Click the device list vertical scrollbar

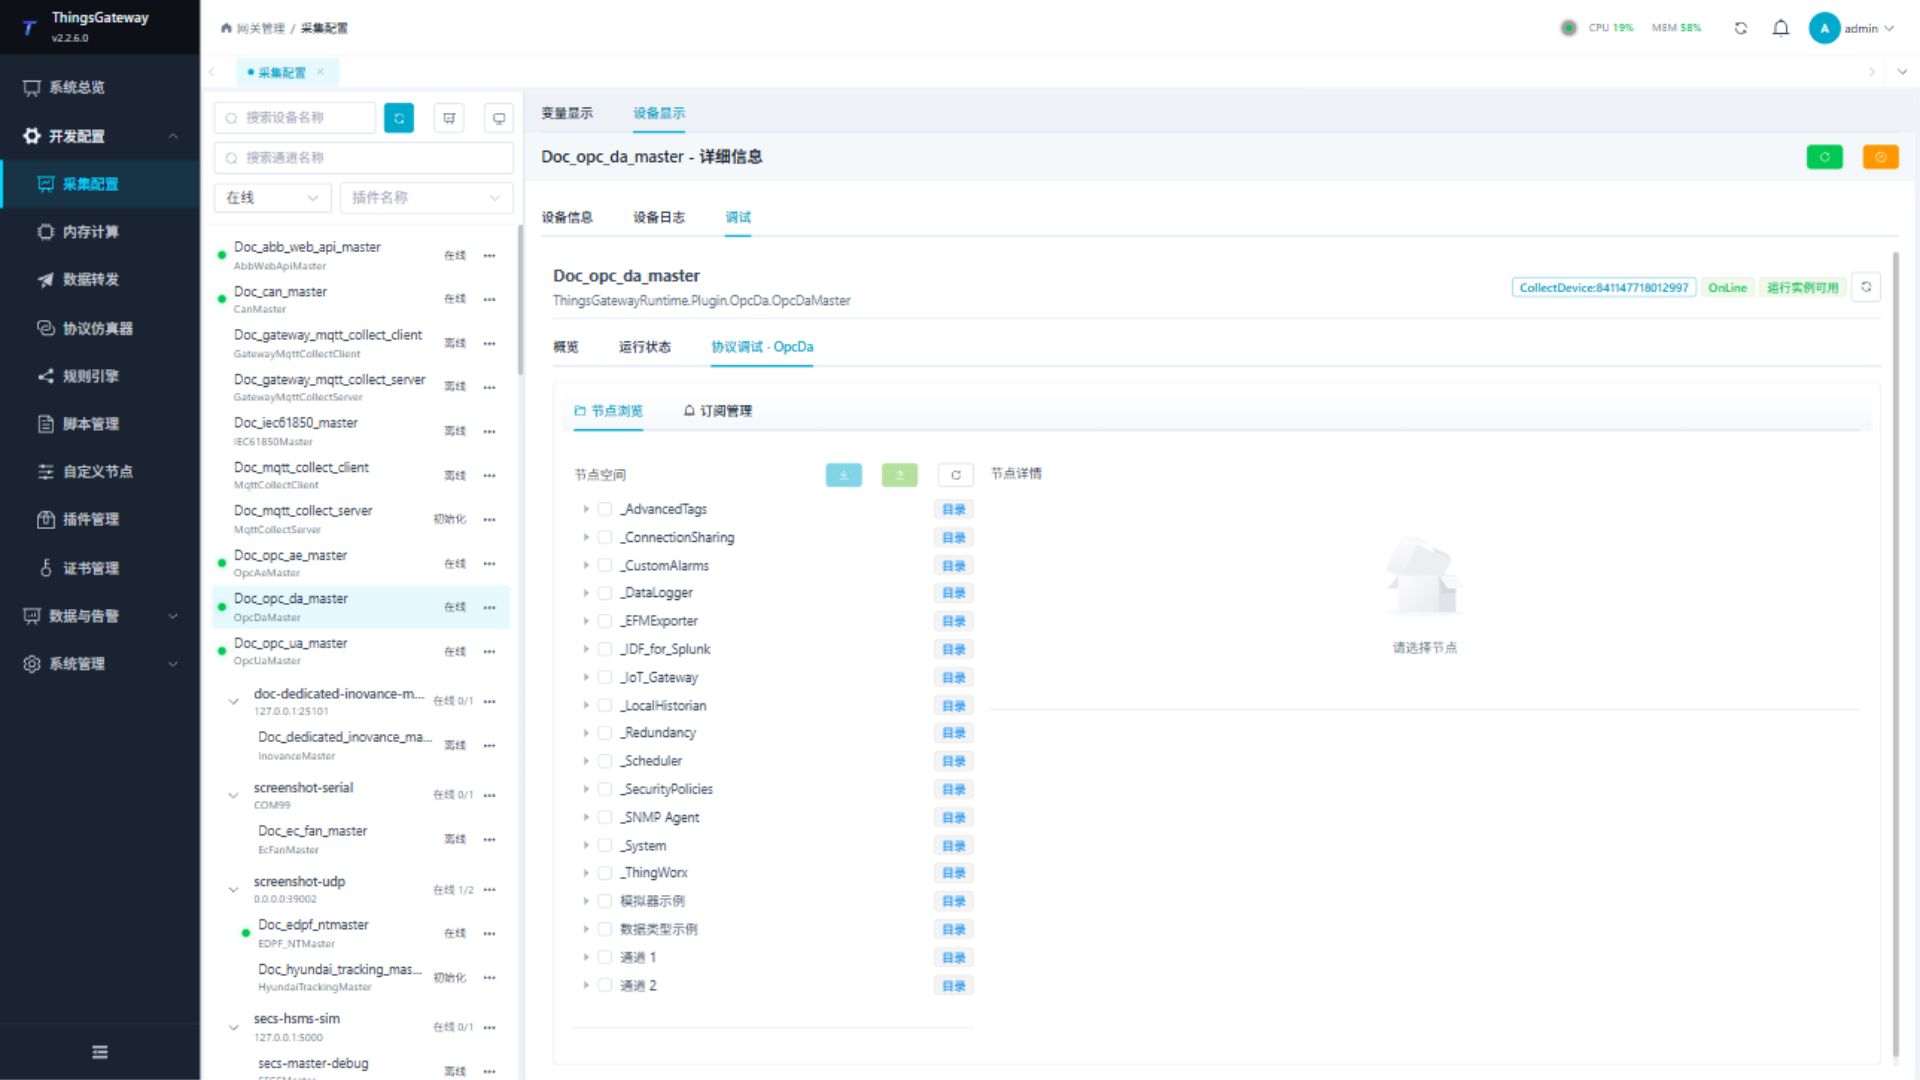coord(520,300)
